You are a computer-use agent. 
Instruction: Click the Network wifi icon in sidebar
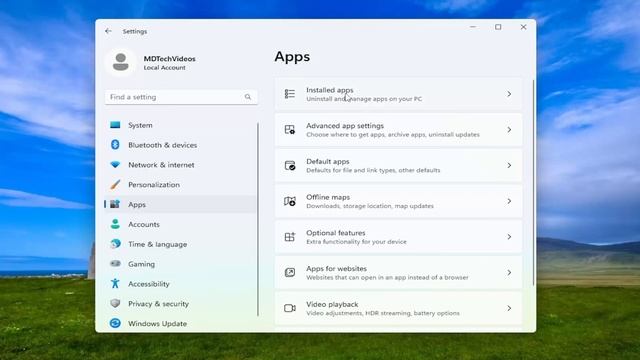point(115,164)
